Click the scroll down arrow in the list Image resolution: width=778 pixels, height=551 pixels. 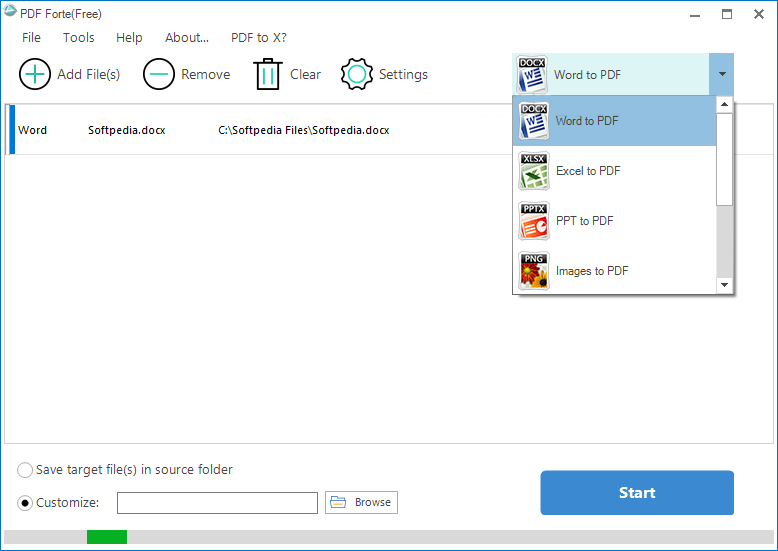[724, 285]
